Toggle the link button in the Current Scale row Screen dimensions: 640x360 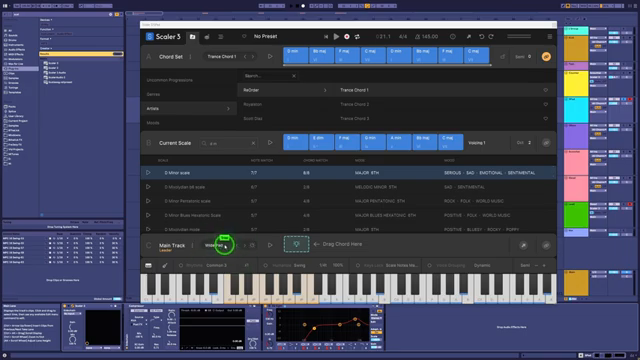pyautogui.click(x=546, y=143)
